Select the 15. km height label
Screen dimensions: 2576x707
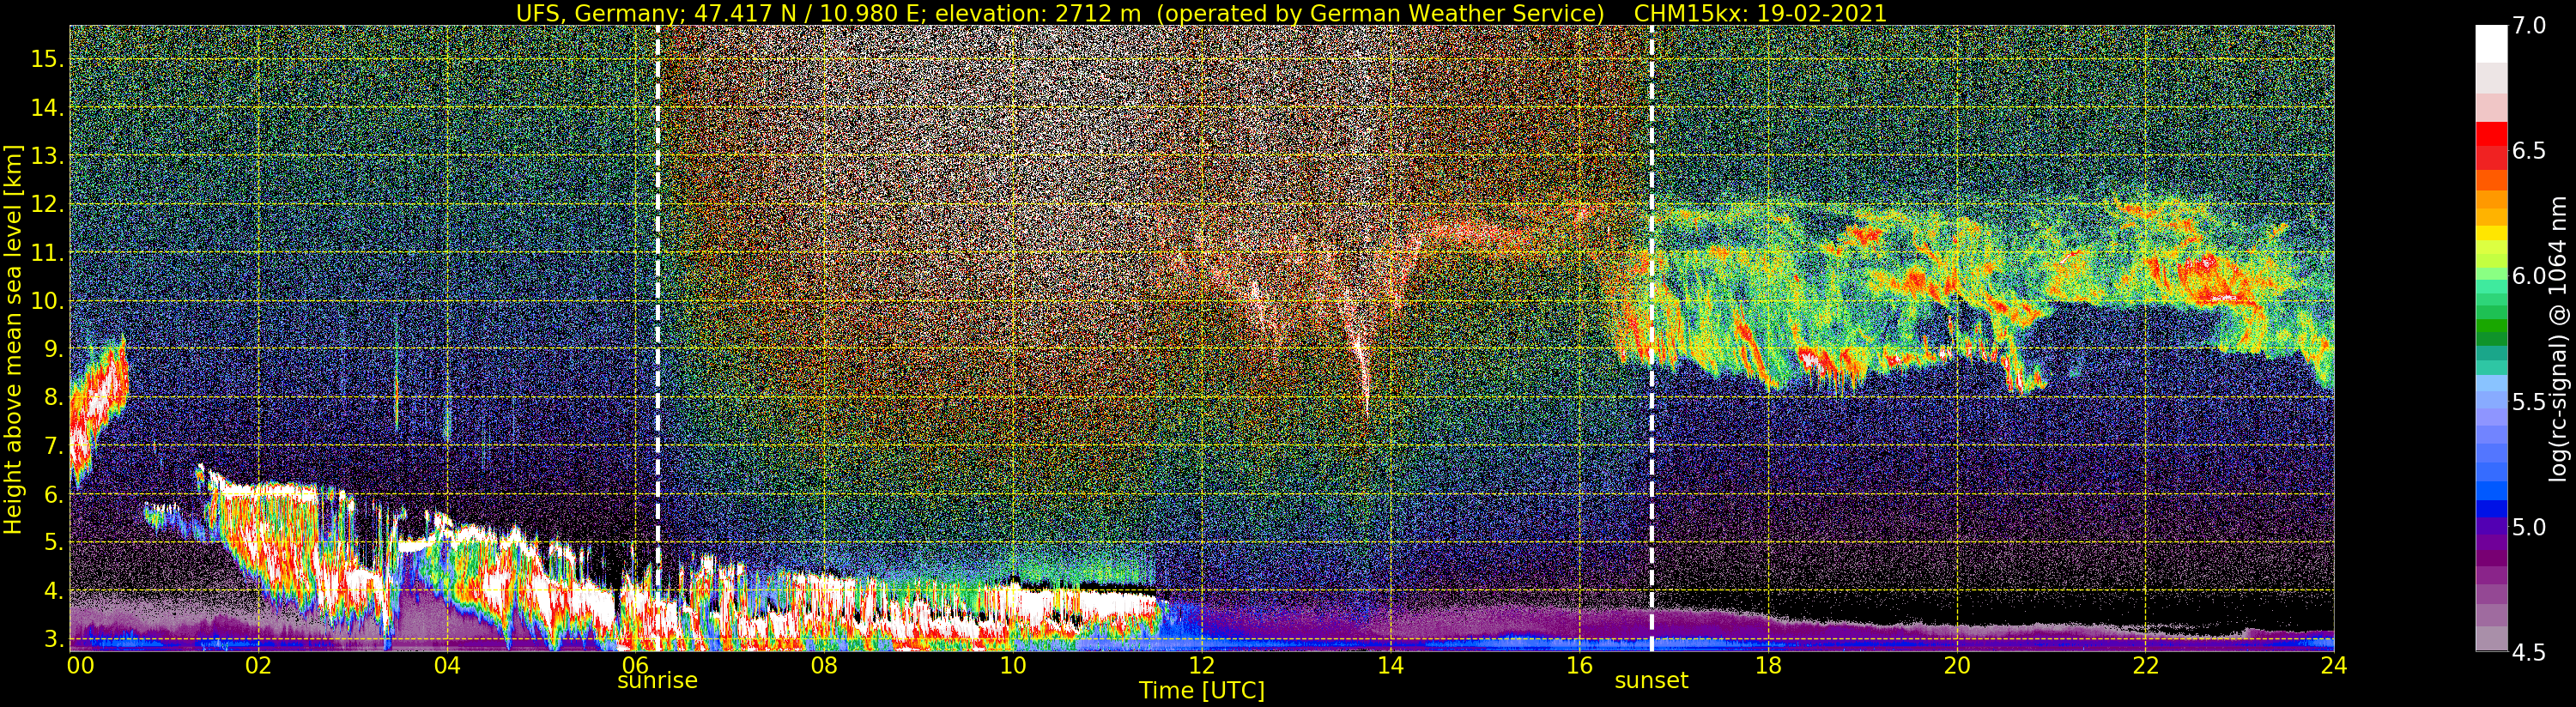tap(47, 59)
